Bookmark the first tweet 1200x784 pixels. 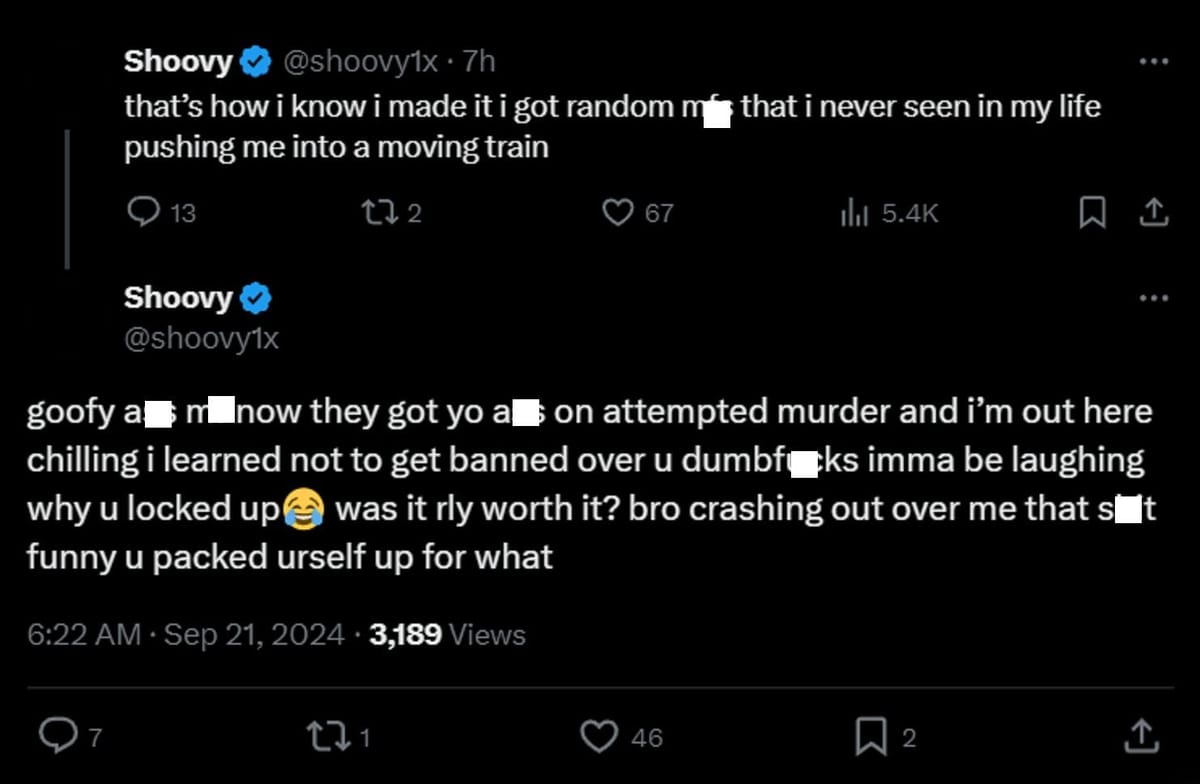point(1092,212)
